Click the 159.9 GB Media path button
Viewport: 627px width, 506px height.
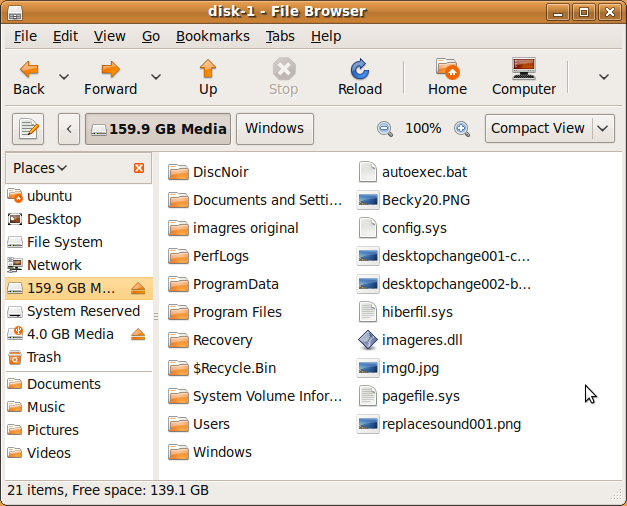pos(158,129)
